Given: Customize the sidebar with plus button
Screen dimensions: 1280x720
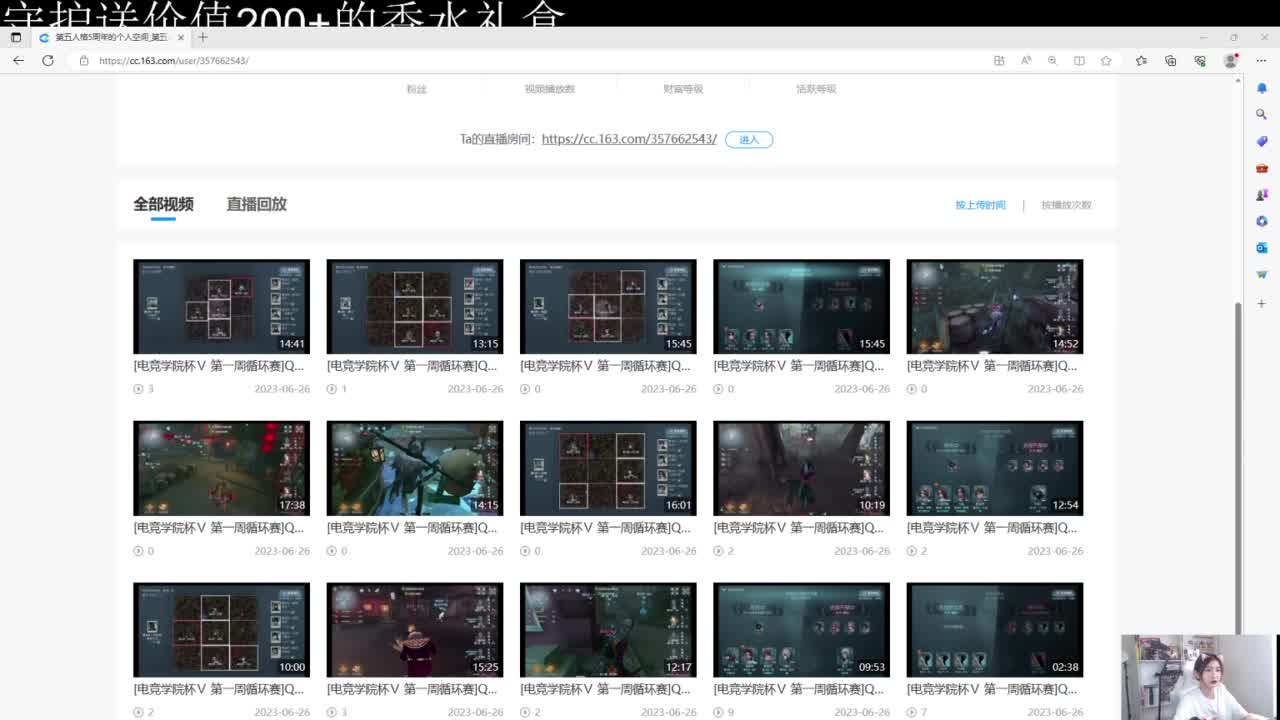Looking at the screenshot, I should (1262, 303).
